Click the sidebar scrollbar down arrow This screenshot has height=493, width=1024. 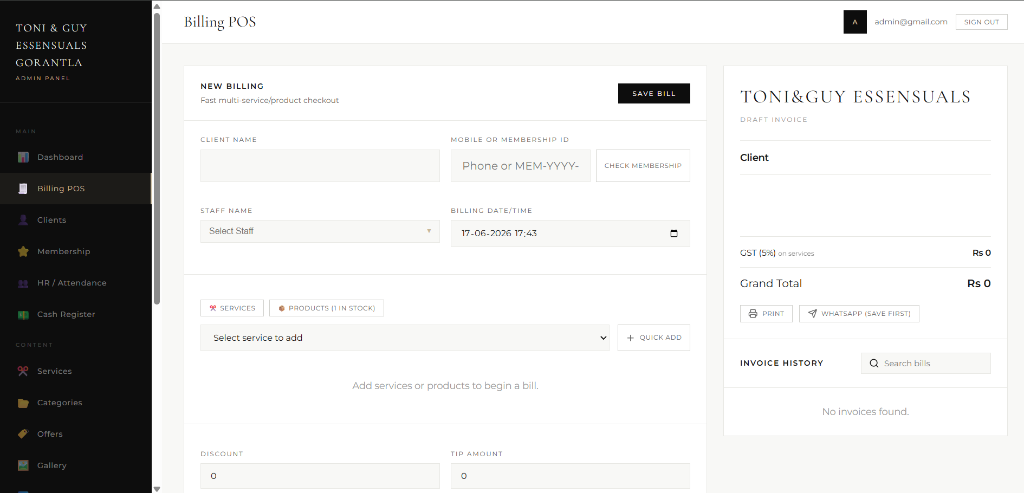[157, 488]
